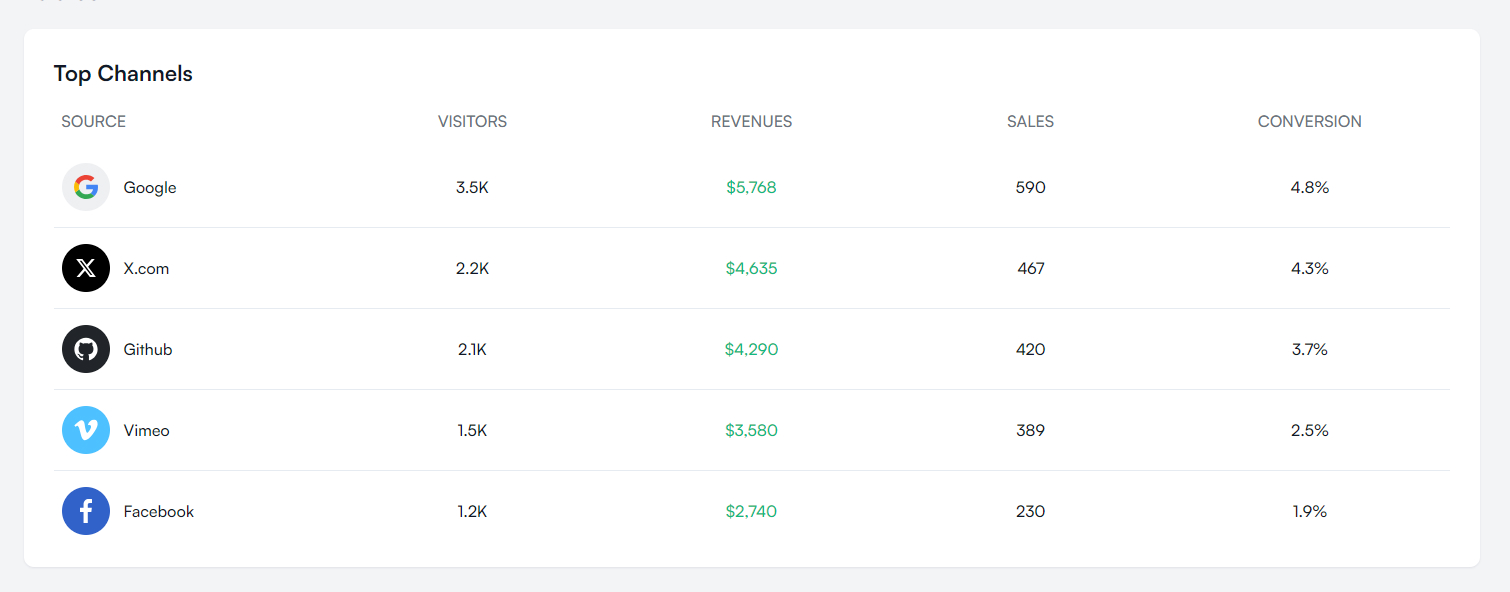Screen dimensions: 1510x592
Task: Click the Github logo icon
Action: pos(86,349)
